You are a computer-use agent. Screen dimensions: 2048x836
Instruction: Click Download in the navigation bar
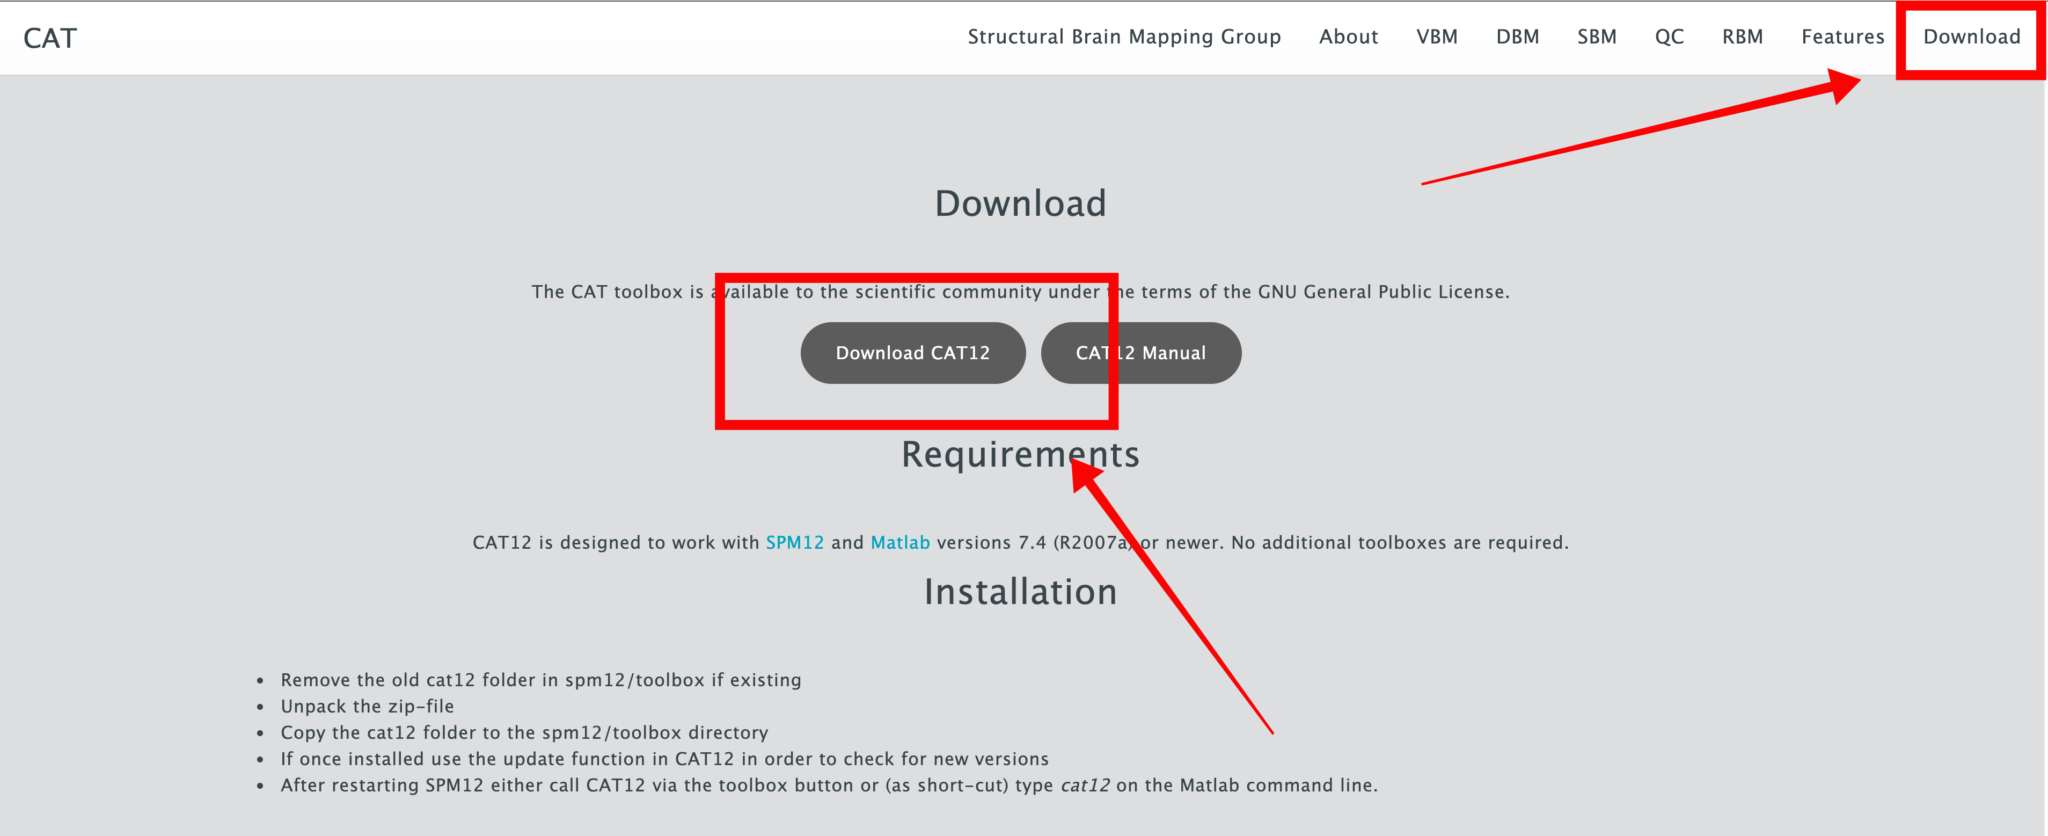tap(1971, 37)
